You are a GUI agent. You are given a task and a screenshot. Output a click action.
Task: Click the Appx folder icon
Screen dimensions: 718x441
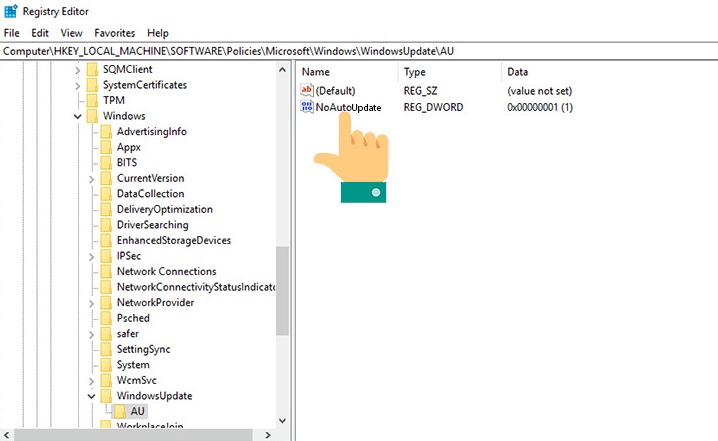click(x=106, y=147)
